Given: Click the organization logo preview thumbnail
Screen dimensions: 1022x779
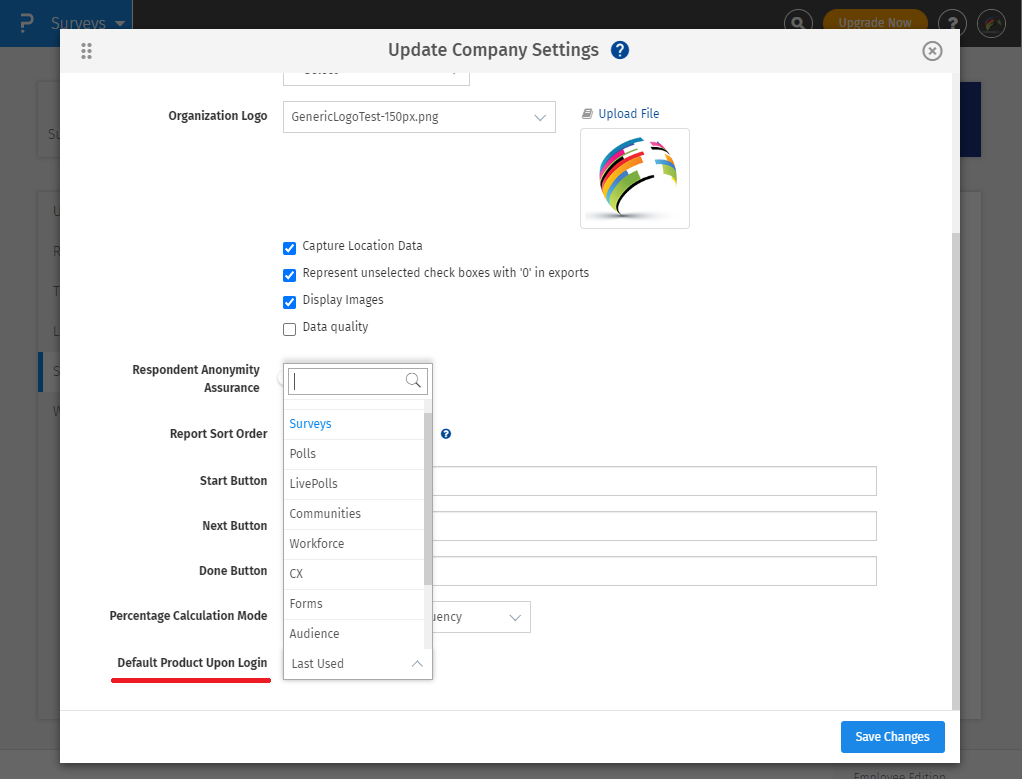Looking at the screenshot, I should [x=635, y=178].
